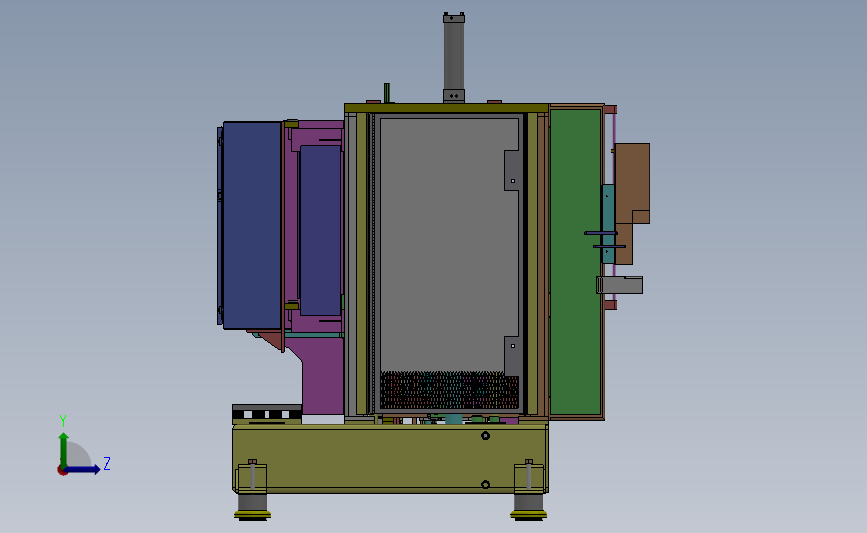Select the right leveling foot under the base

point(529,506)
